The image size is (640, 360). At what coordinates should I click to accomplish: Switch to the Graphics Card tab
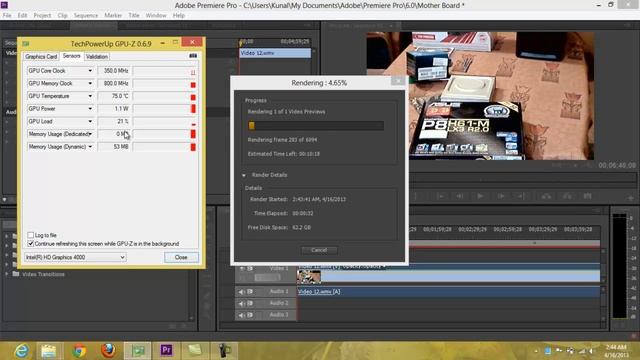click(x=41, y=56)
